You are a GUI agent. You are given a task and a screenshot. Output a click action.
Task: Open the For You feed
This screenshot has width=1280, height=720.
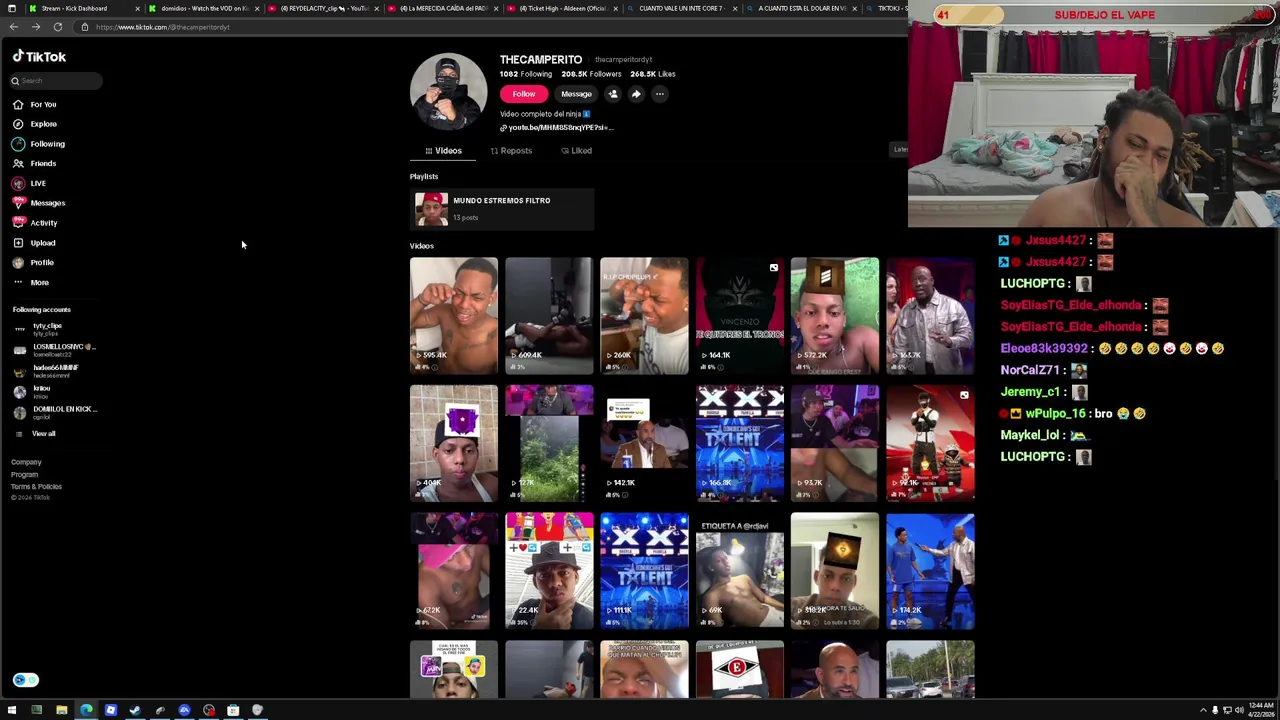pos(34,104)
